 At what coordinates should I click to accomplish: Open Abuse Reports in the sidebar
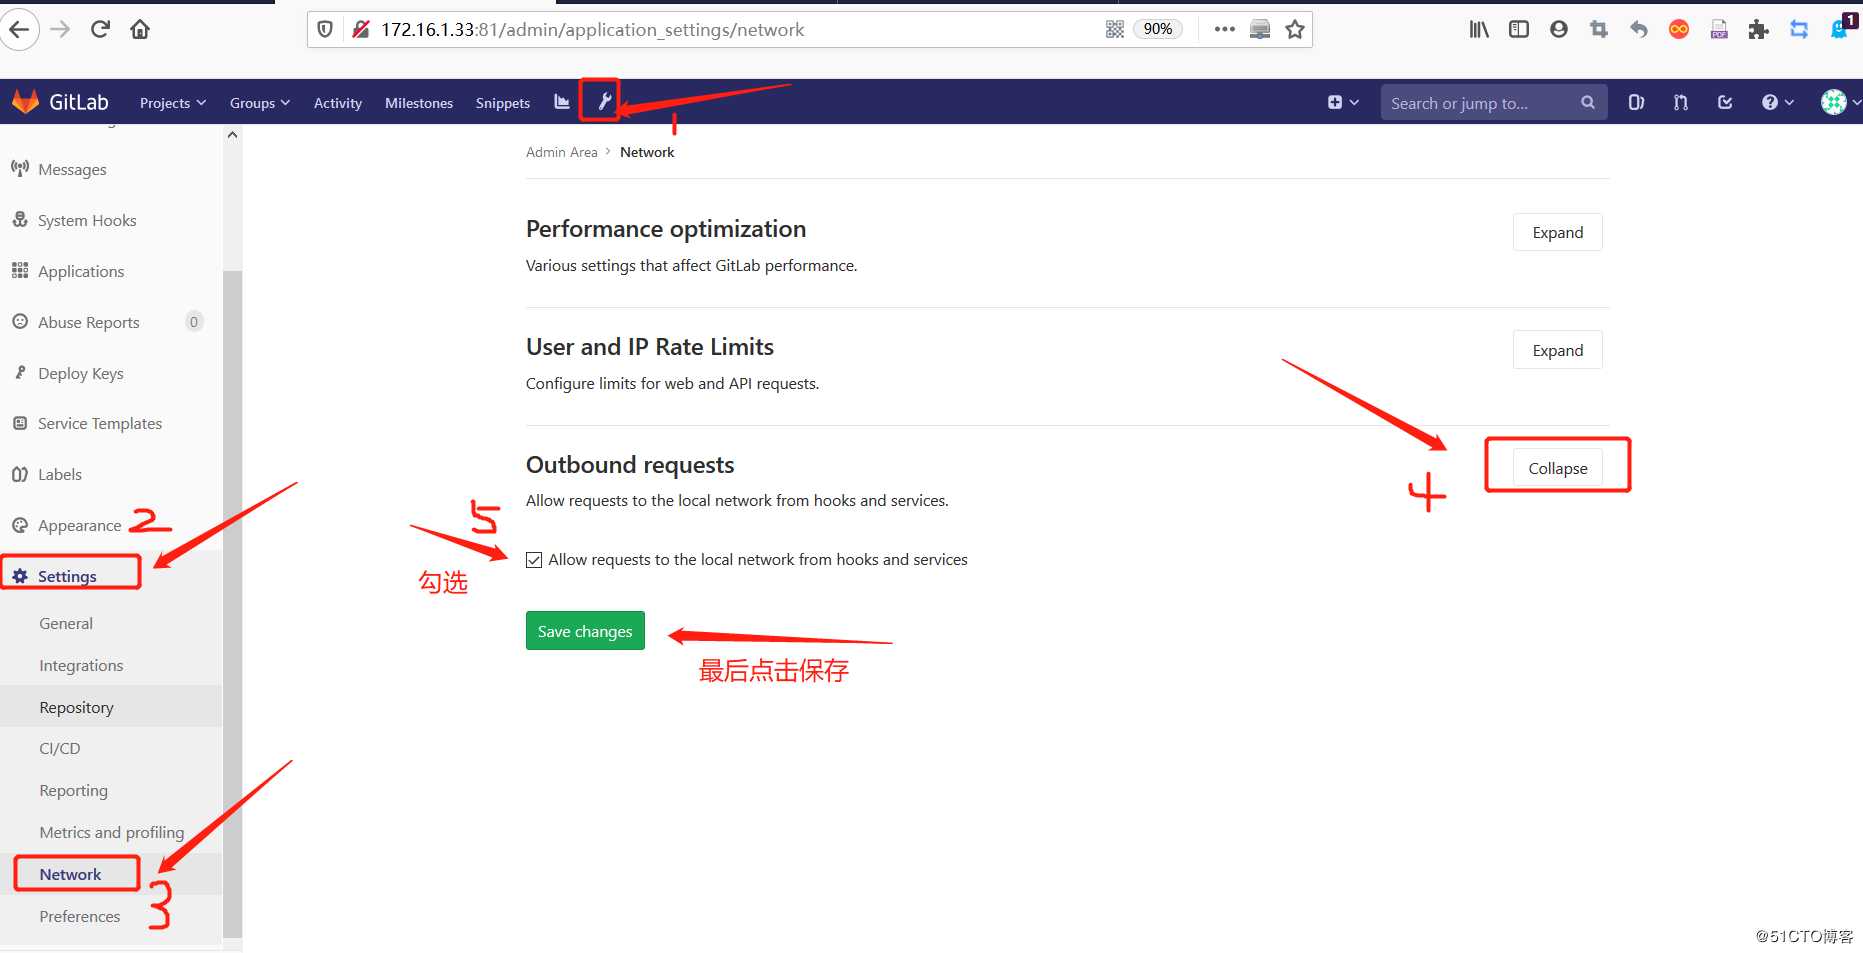pyautogui.click(x=88, y=322)
